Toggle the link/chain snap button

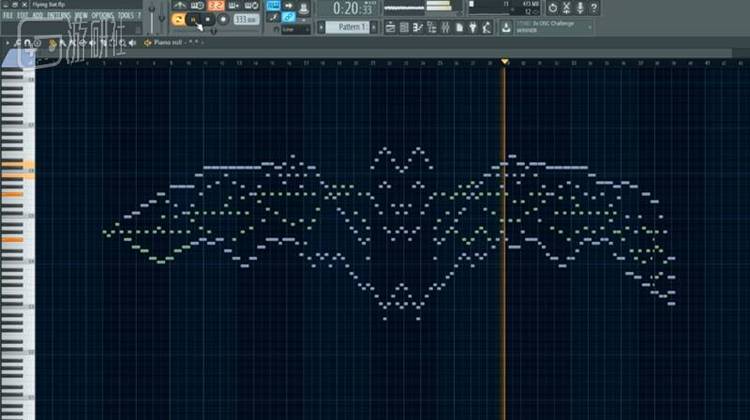click(289, 17)
